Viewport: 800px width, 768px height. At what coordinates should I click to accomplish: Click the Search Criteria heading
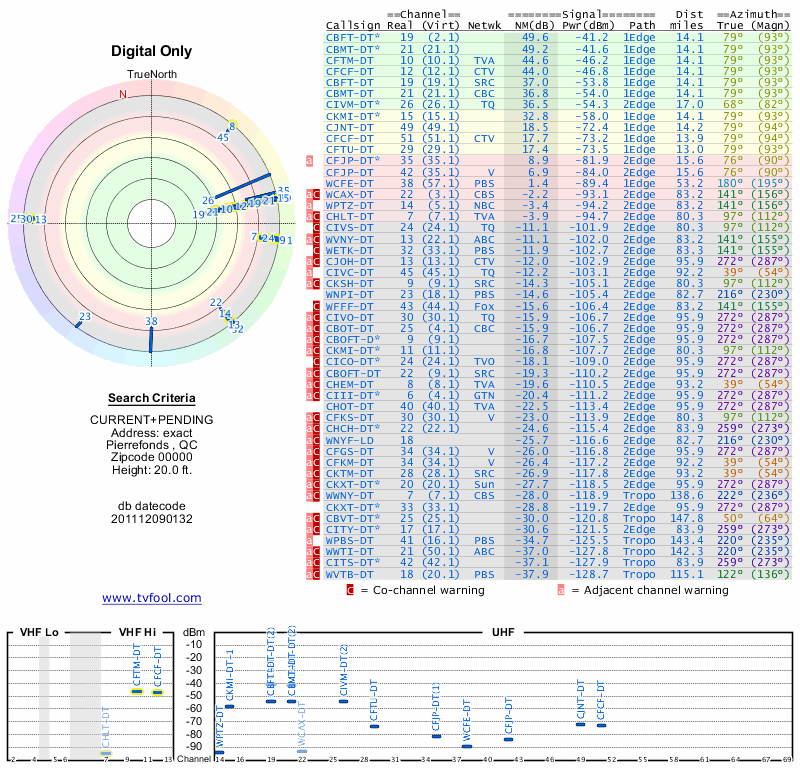point(152,398)
